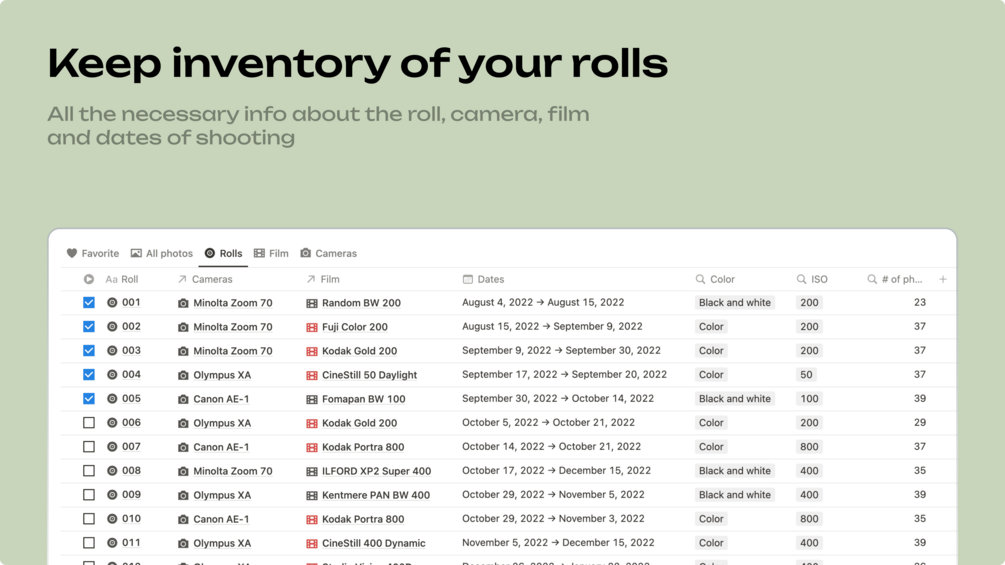
Task: Click the date range for roll 004
Action: (x=564, y=375)
